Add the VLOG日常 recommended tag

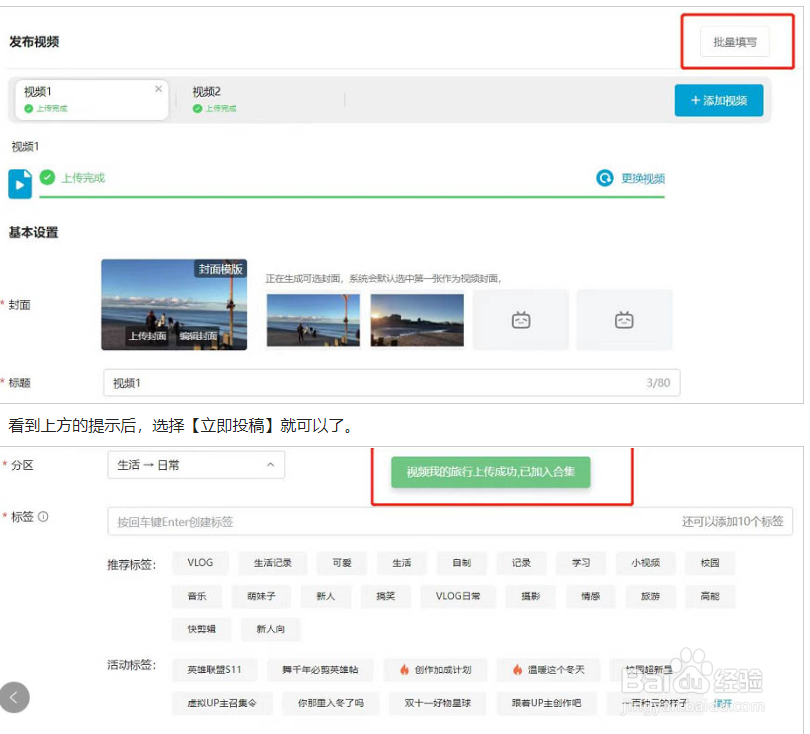coord(458,596)
